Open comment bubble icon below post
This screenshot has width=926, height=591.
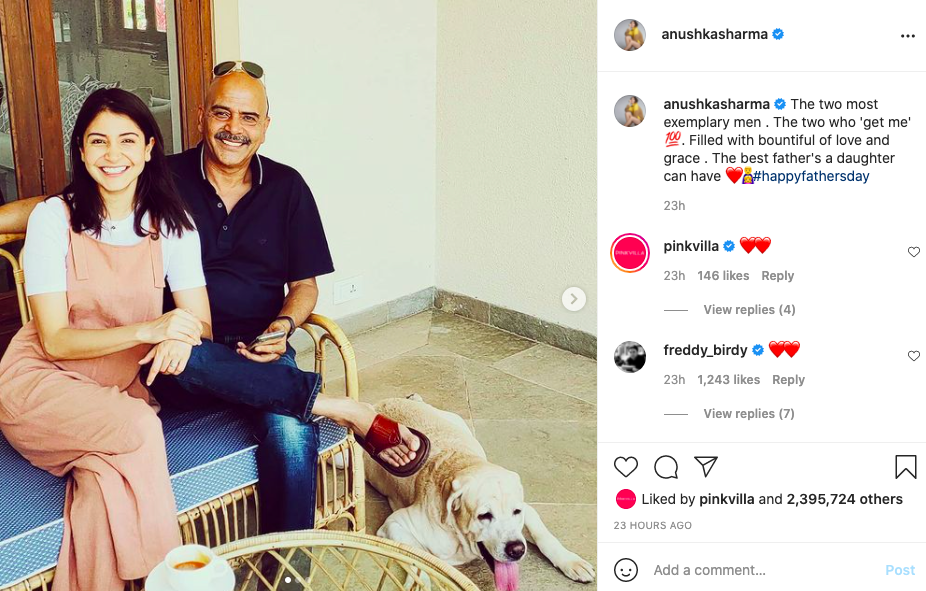coord(666,467)
